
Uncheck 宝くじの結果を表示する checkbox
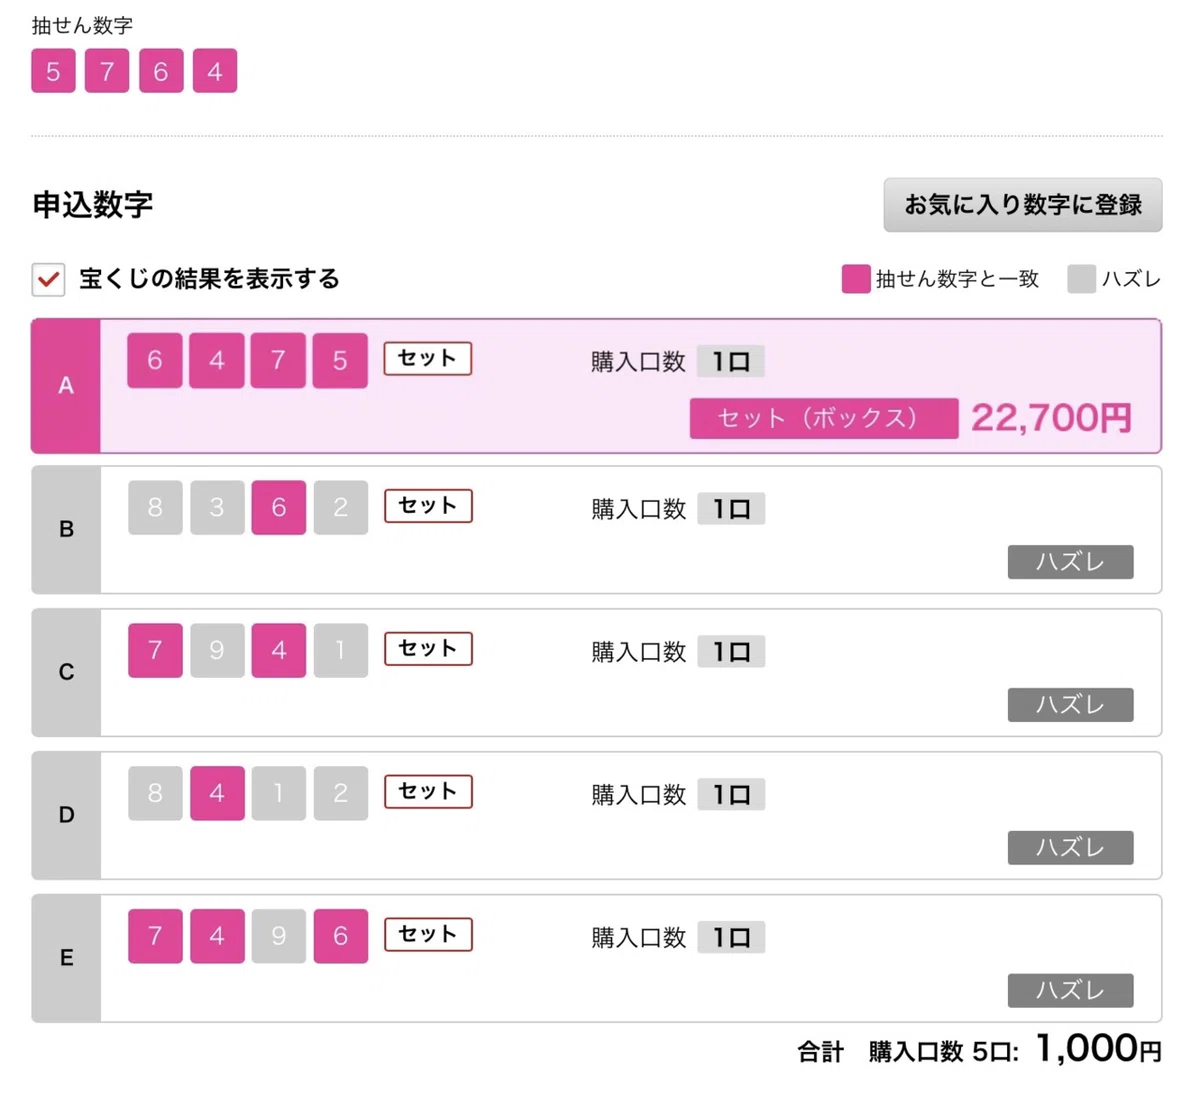pyautogui.click(x=48, y=279)
